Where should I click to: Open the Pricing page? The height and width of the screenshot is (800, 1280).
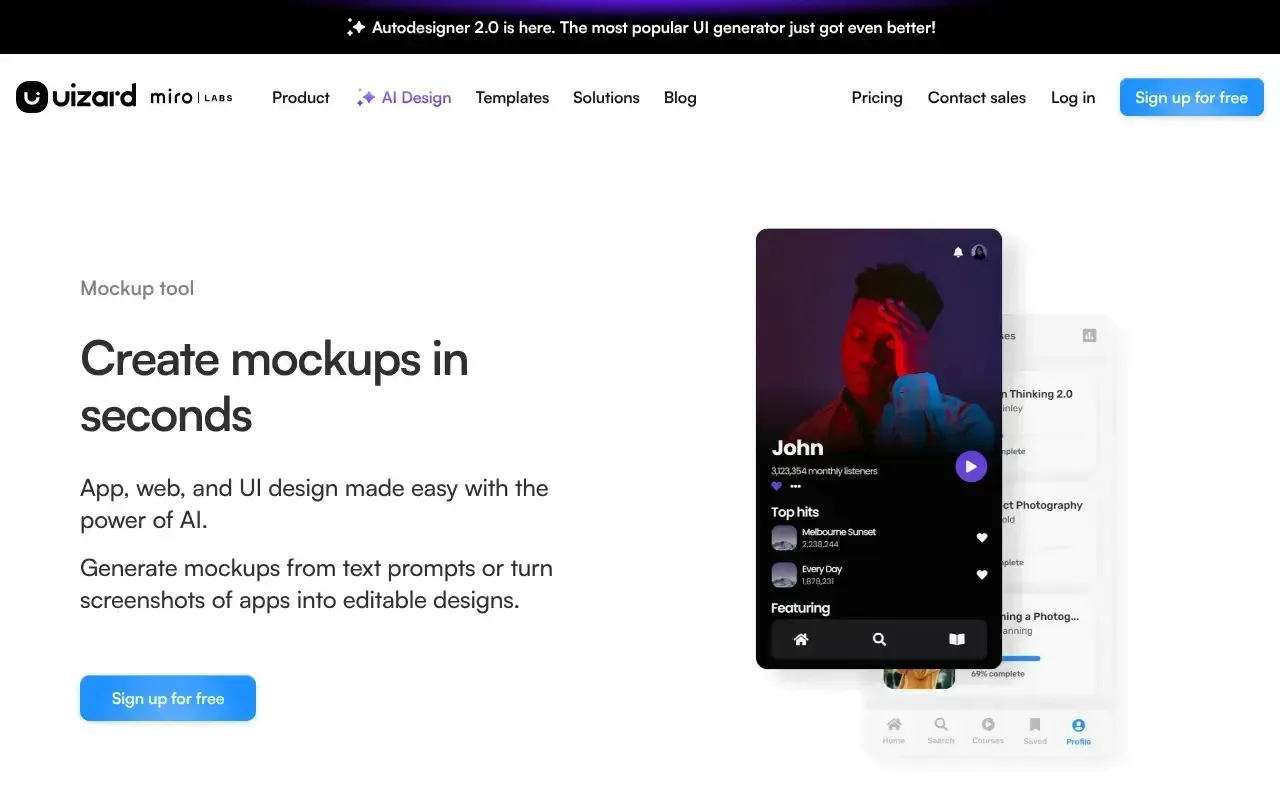877,97
